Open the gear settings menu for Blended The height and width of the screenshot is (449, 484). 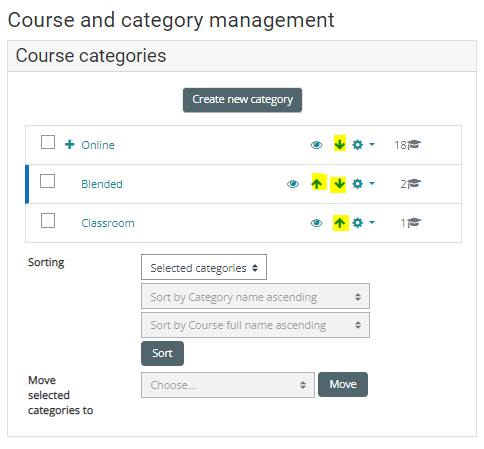(x=363, y=184)
